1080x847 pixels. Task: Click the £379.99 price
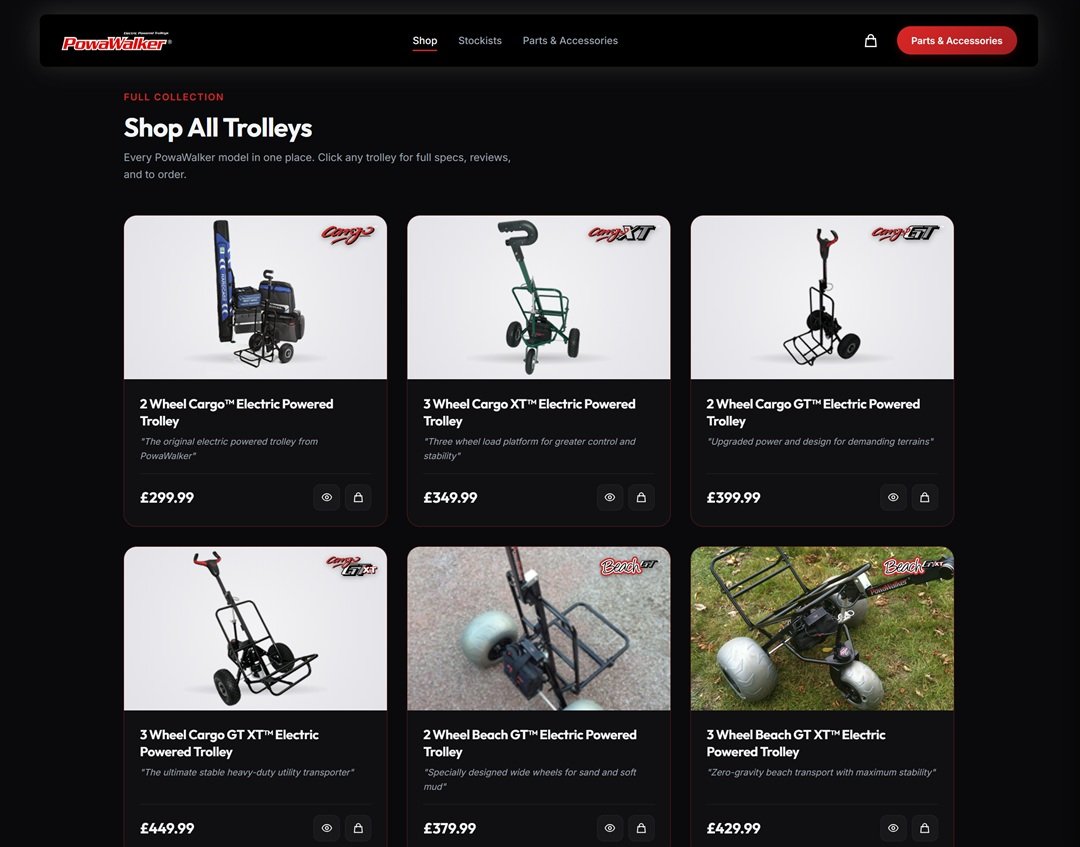449,829
